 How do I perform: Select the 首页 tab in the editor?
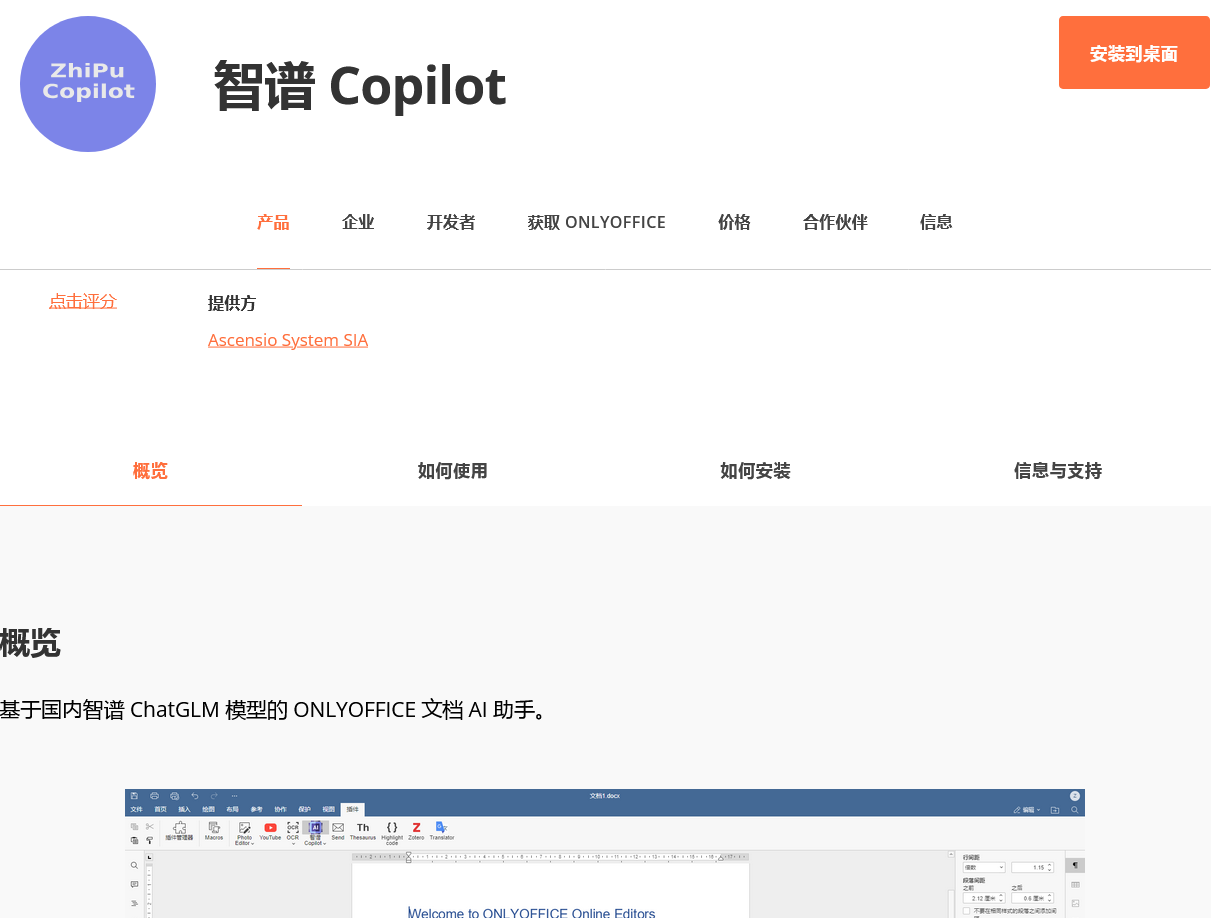pyautogui.click(x=160, y=809)
